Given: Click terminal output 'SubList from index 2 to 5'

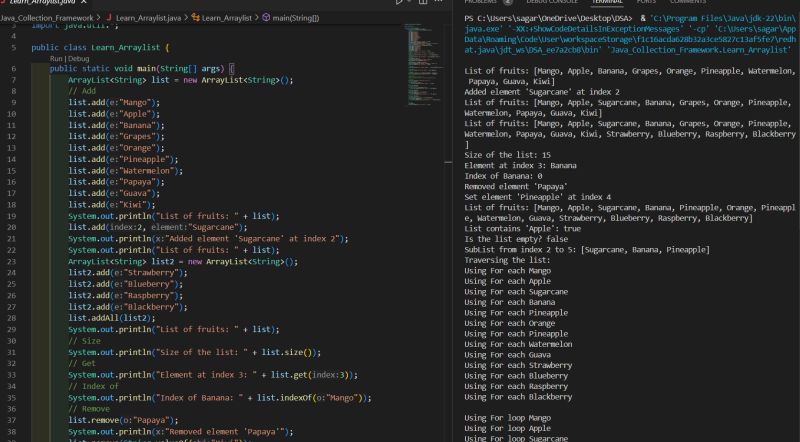Looking at the screenshot, I should pos(587,250).
